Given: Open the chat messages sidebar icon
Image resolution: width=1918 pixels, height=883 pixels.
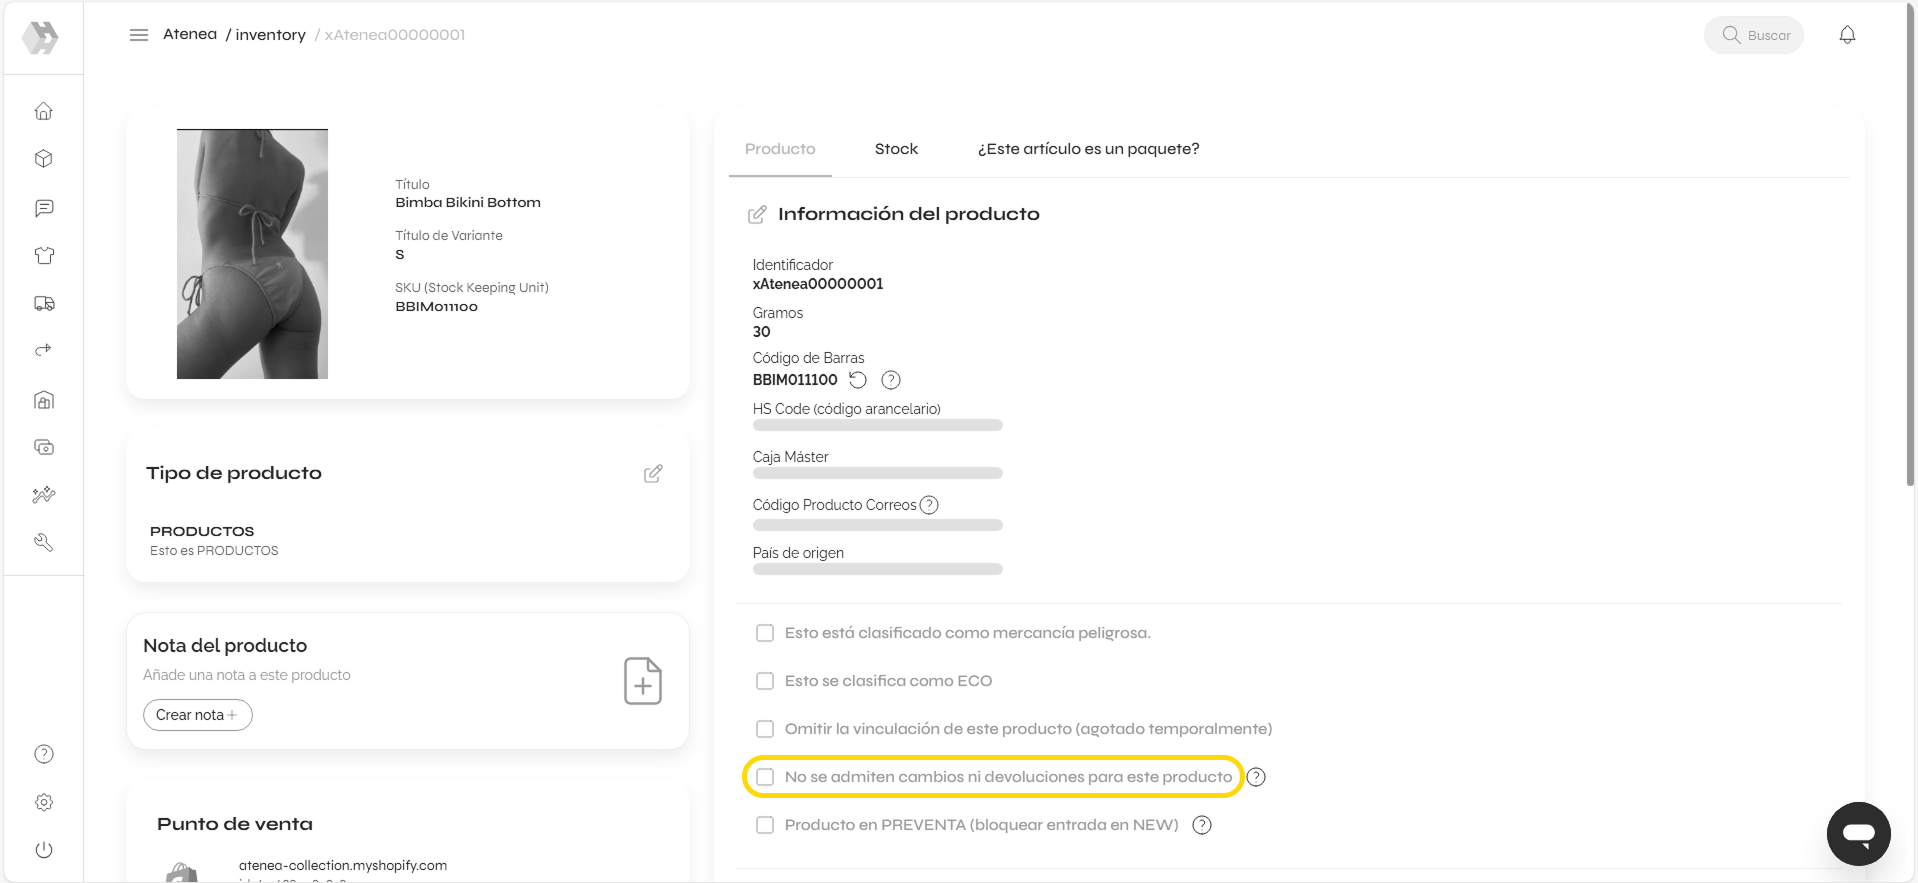Looking at the screenshot, I should [x=44, y=208].
